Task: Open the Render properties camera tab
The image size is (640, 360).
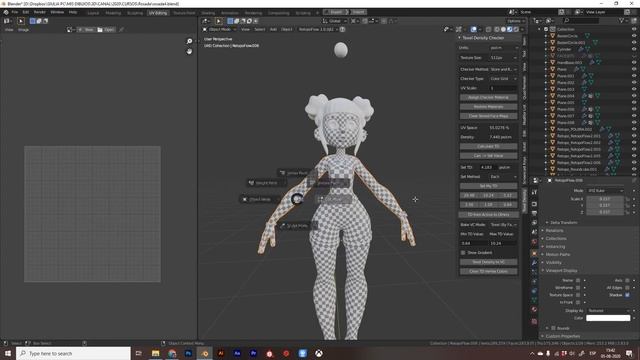Action: coord(534,204)
